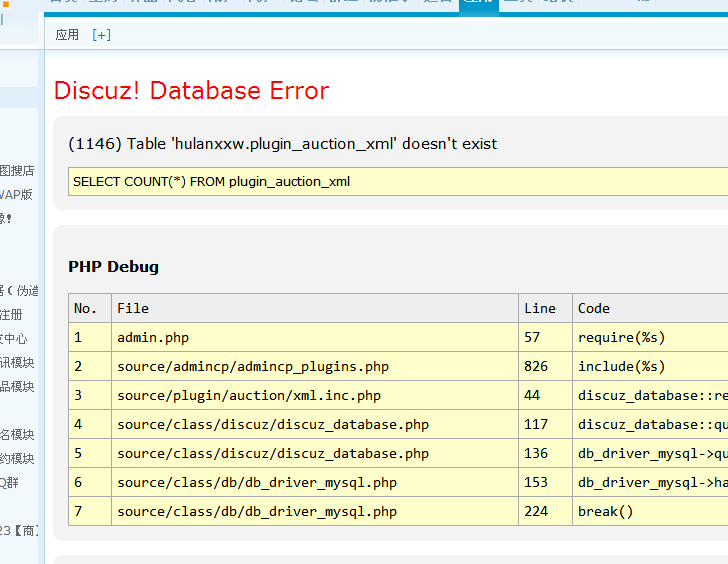Open sidebar item ending 名模块

point(17,434)
